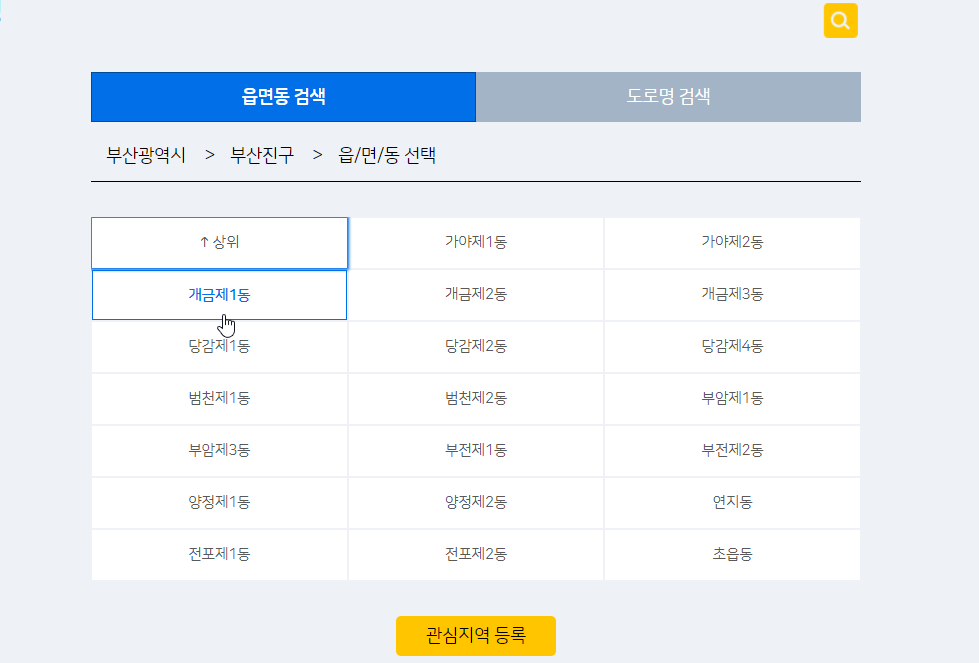Click the 양정제2동 entry
979x663 pixels.
point(476,503)
